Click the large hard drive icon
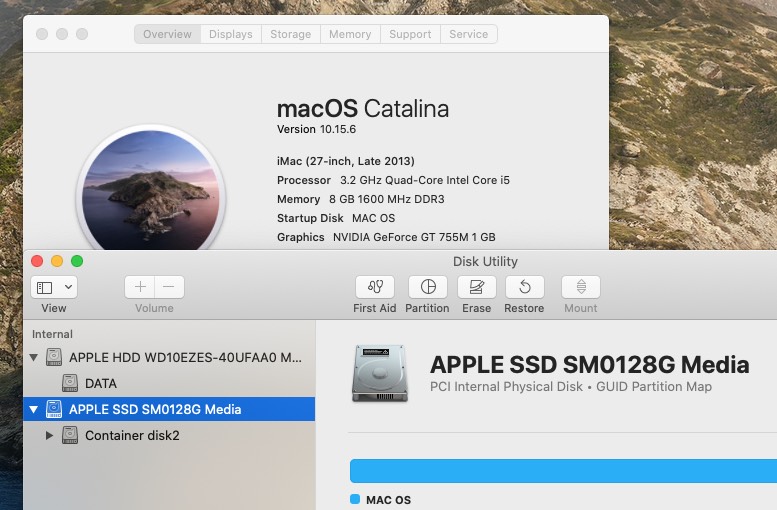The image size is (777, 510). pos(380,373)
